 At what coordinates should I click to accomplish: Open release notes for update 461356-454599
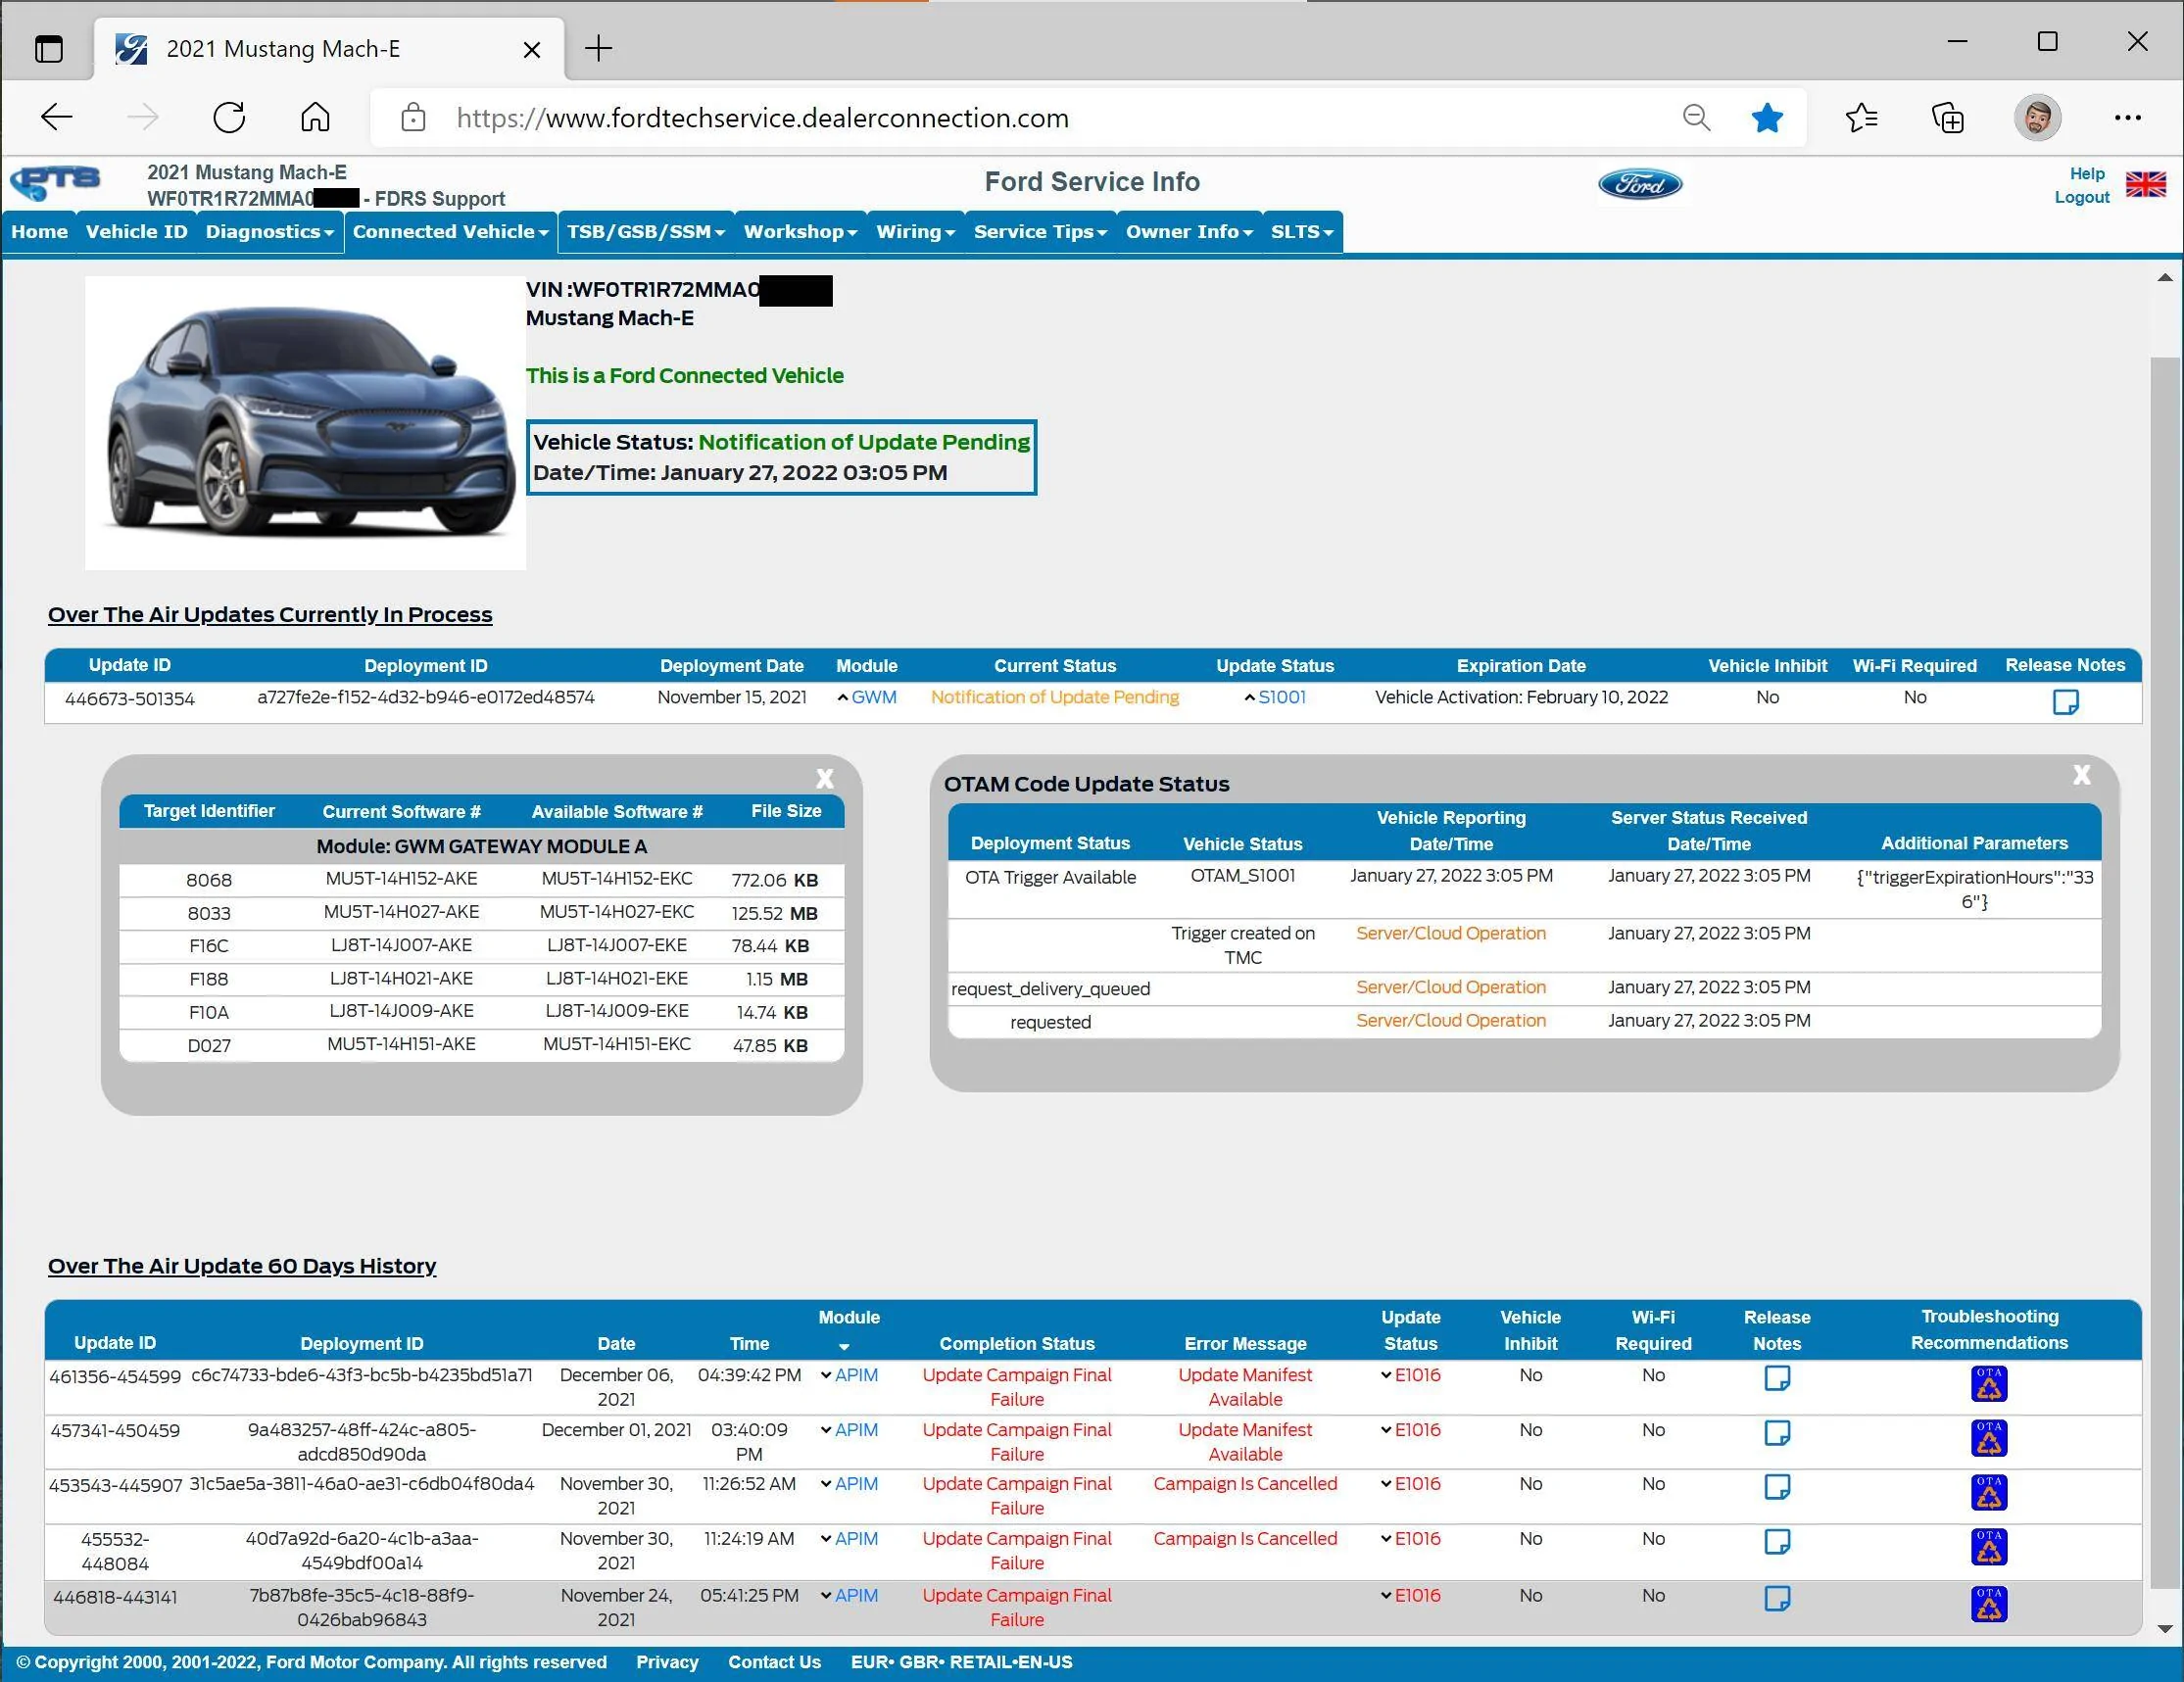1776,1378
